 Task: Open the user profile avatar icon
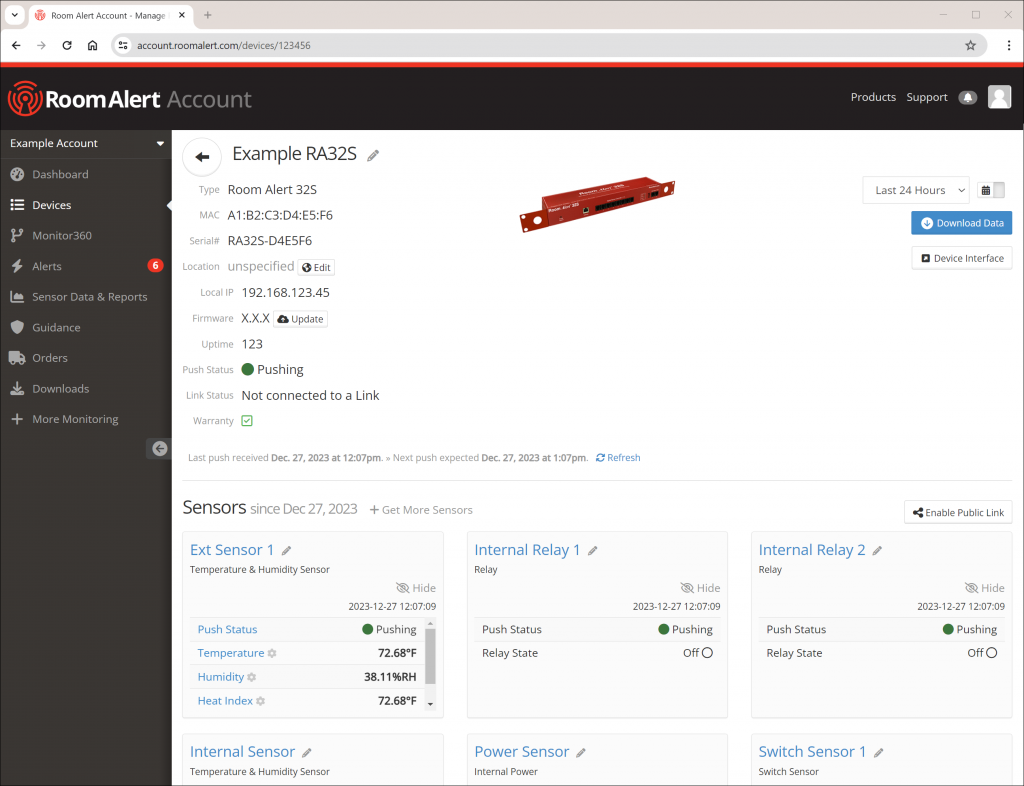(999, 97)
